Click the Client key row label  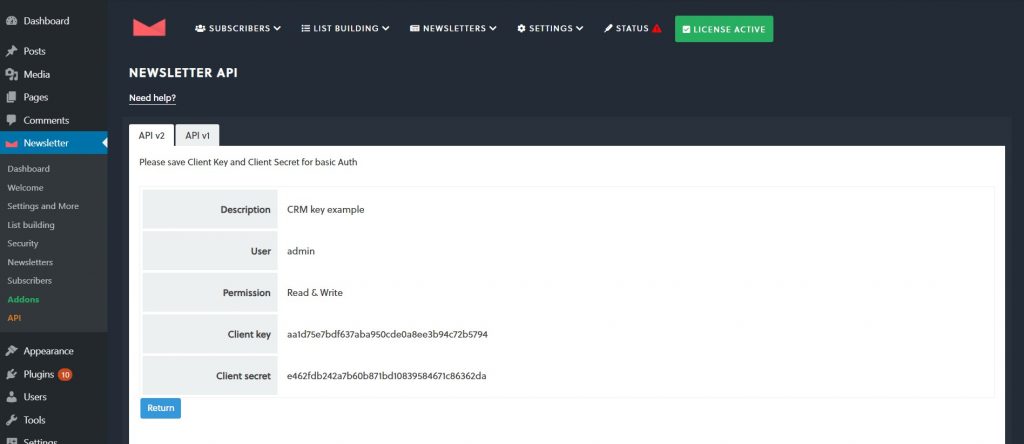(249, 334)
